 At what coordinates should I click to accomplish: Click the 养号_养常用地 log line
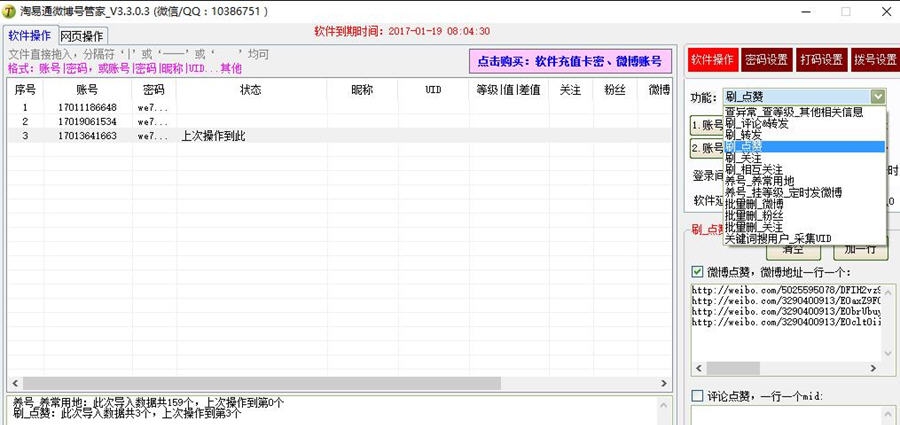click(148, 403)
